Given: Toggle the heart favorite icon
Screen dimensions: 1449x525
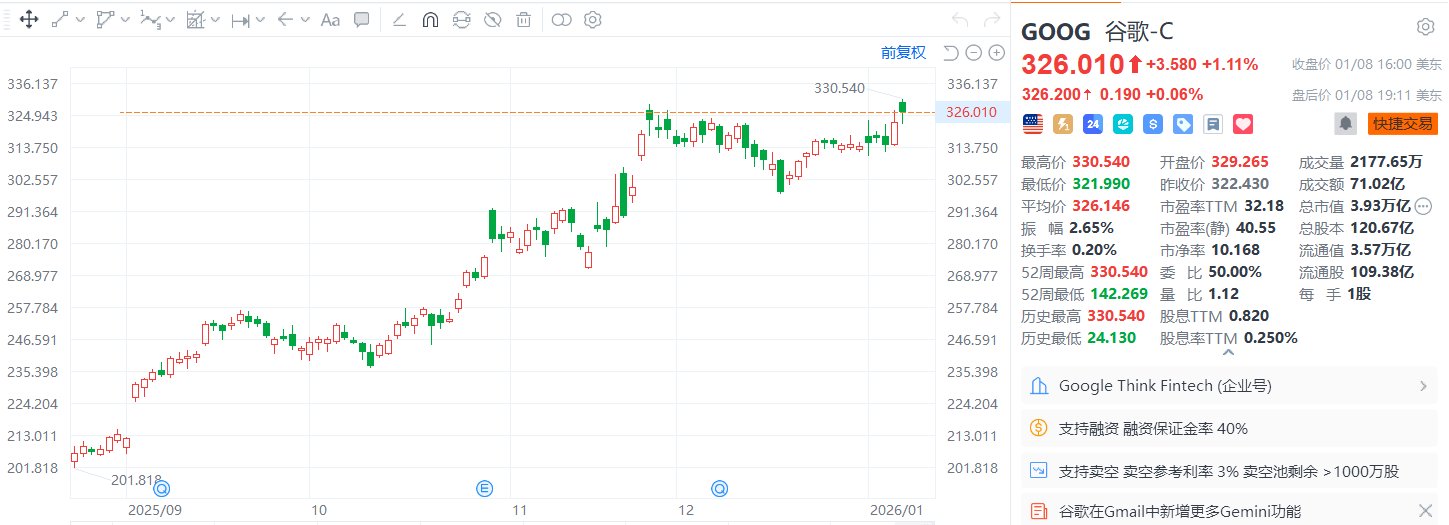Looking at the screenshot, I should (1243, 124).
